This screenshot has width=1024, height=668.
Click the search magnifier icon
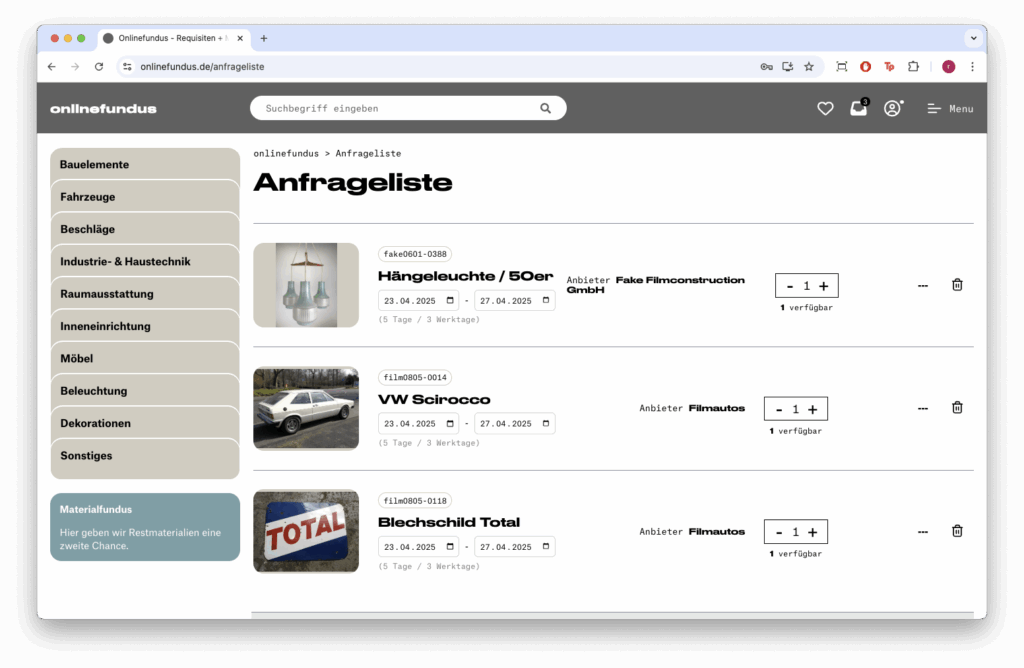tap(545, 108)
